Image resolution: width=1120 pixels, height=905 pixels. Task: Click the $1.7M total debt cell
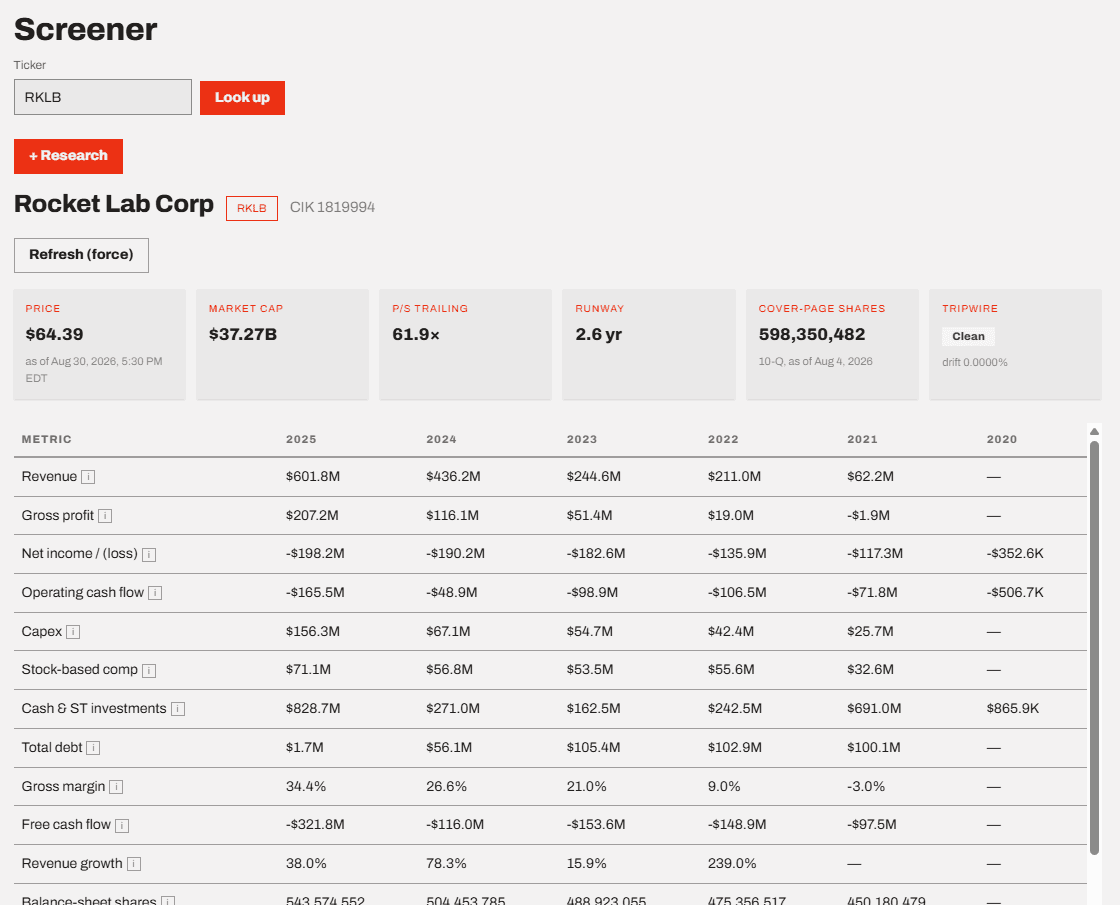click(305, 748)
